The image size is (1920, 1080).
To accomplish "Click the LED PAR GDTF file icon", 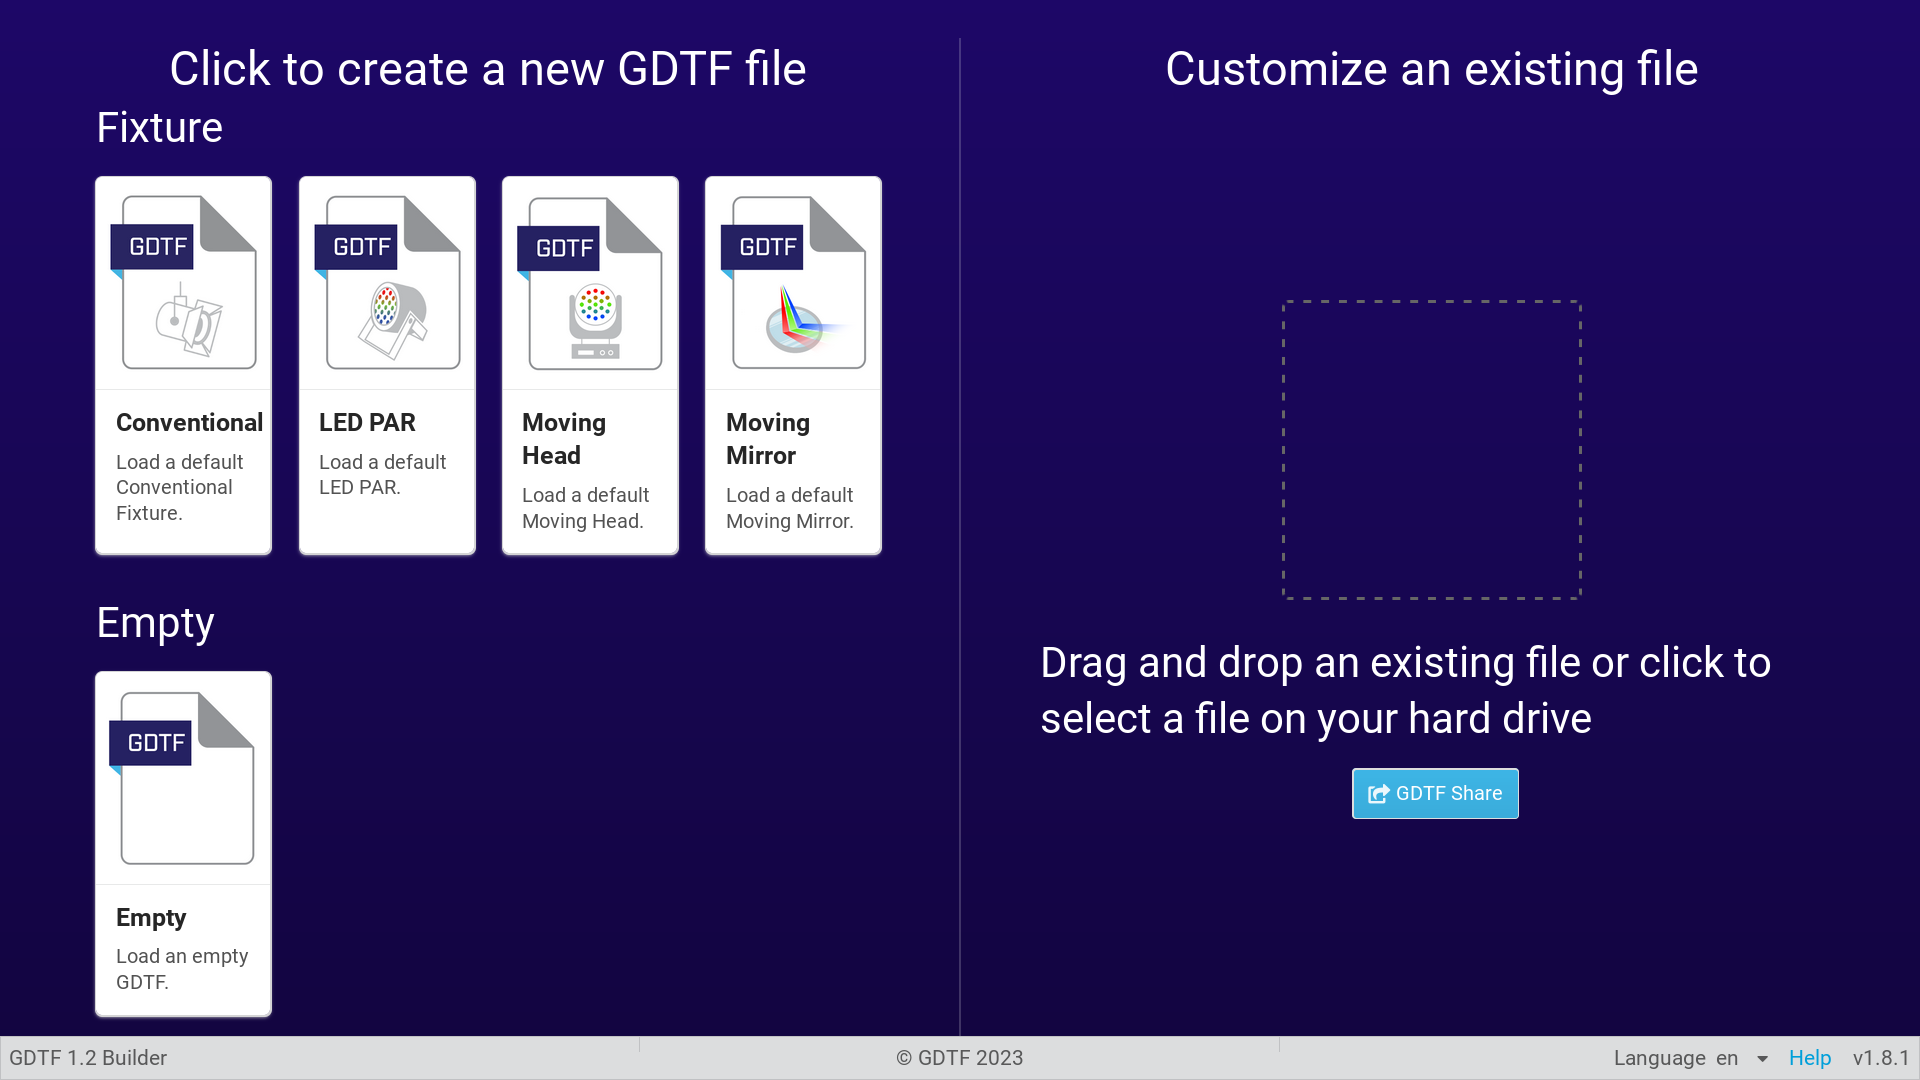I will pyautogui.click(x=388, y=283).
